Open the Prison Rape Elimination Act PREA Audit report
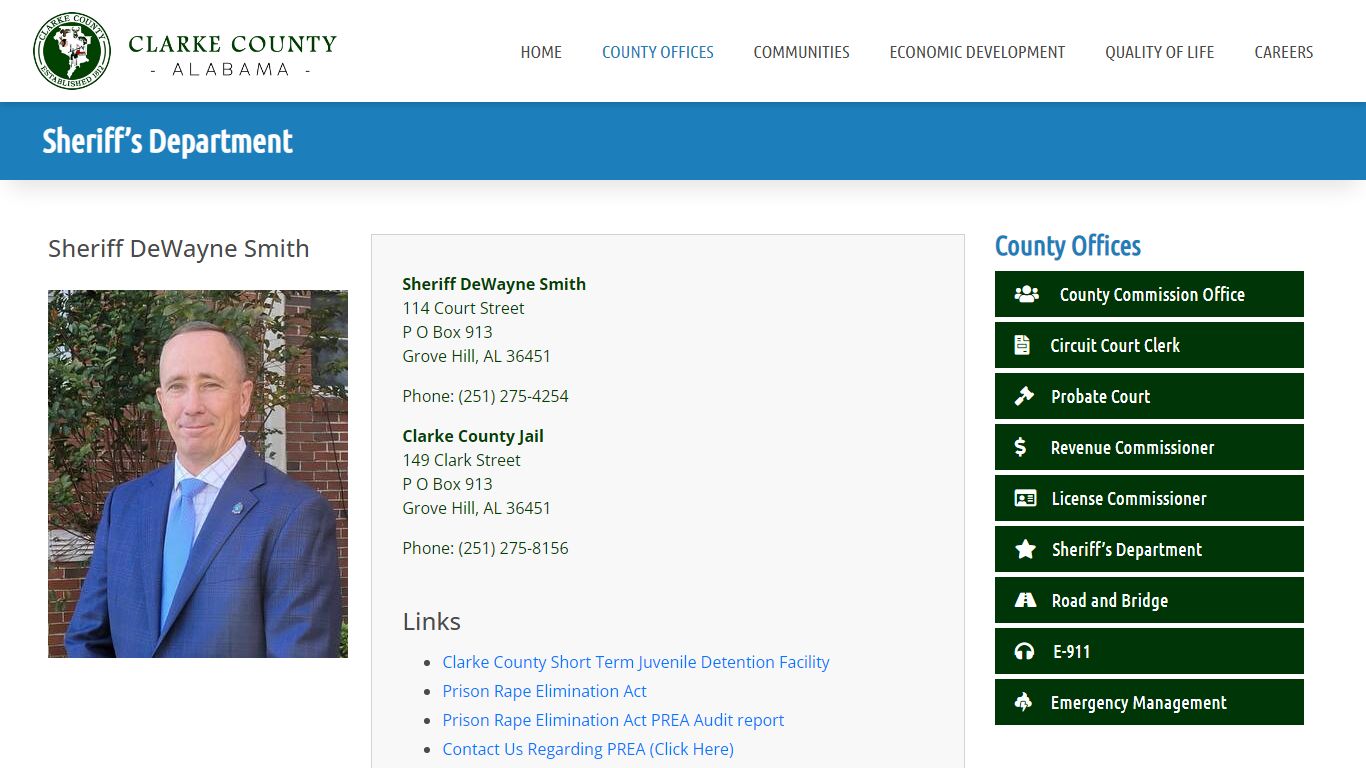 [x=613, y=720]
